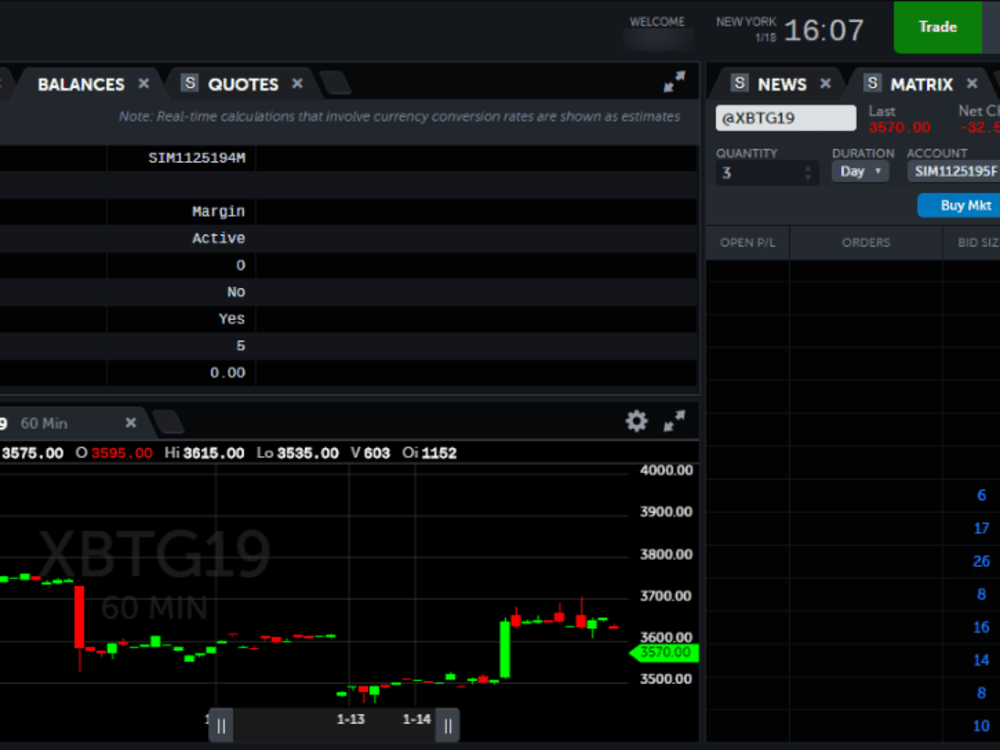Expand the Balances panel to full screen
The width and height of the screenshot is (1000, 750).
coord(674,82)
